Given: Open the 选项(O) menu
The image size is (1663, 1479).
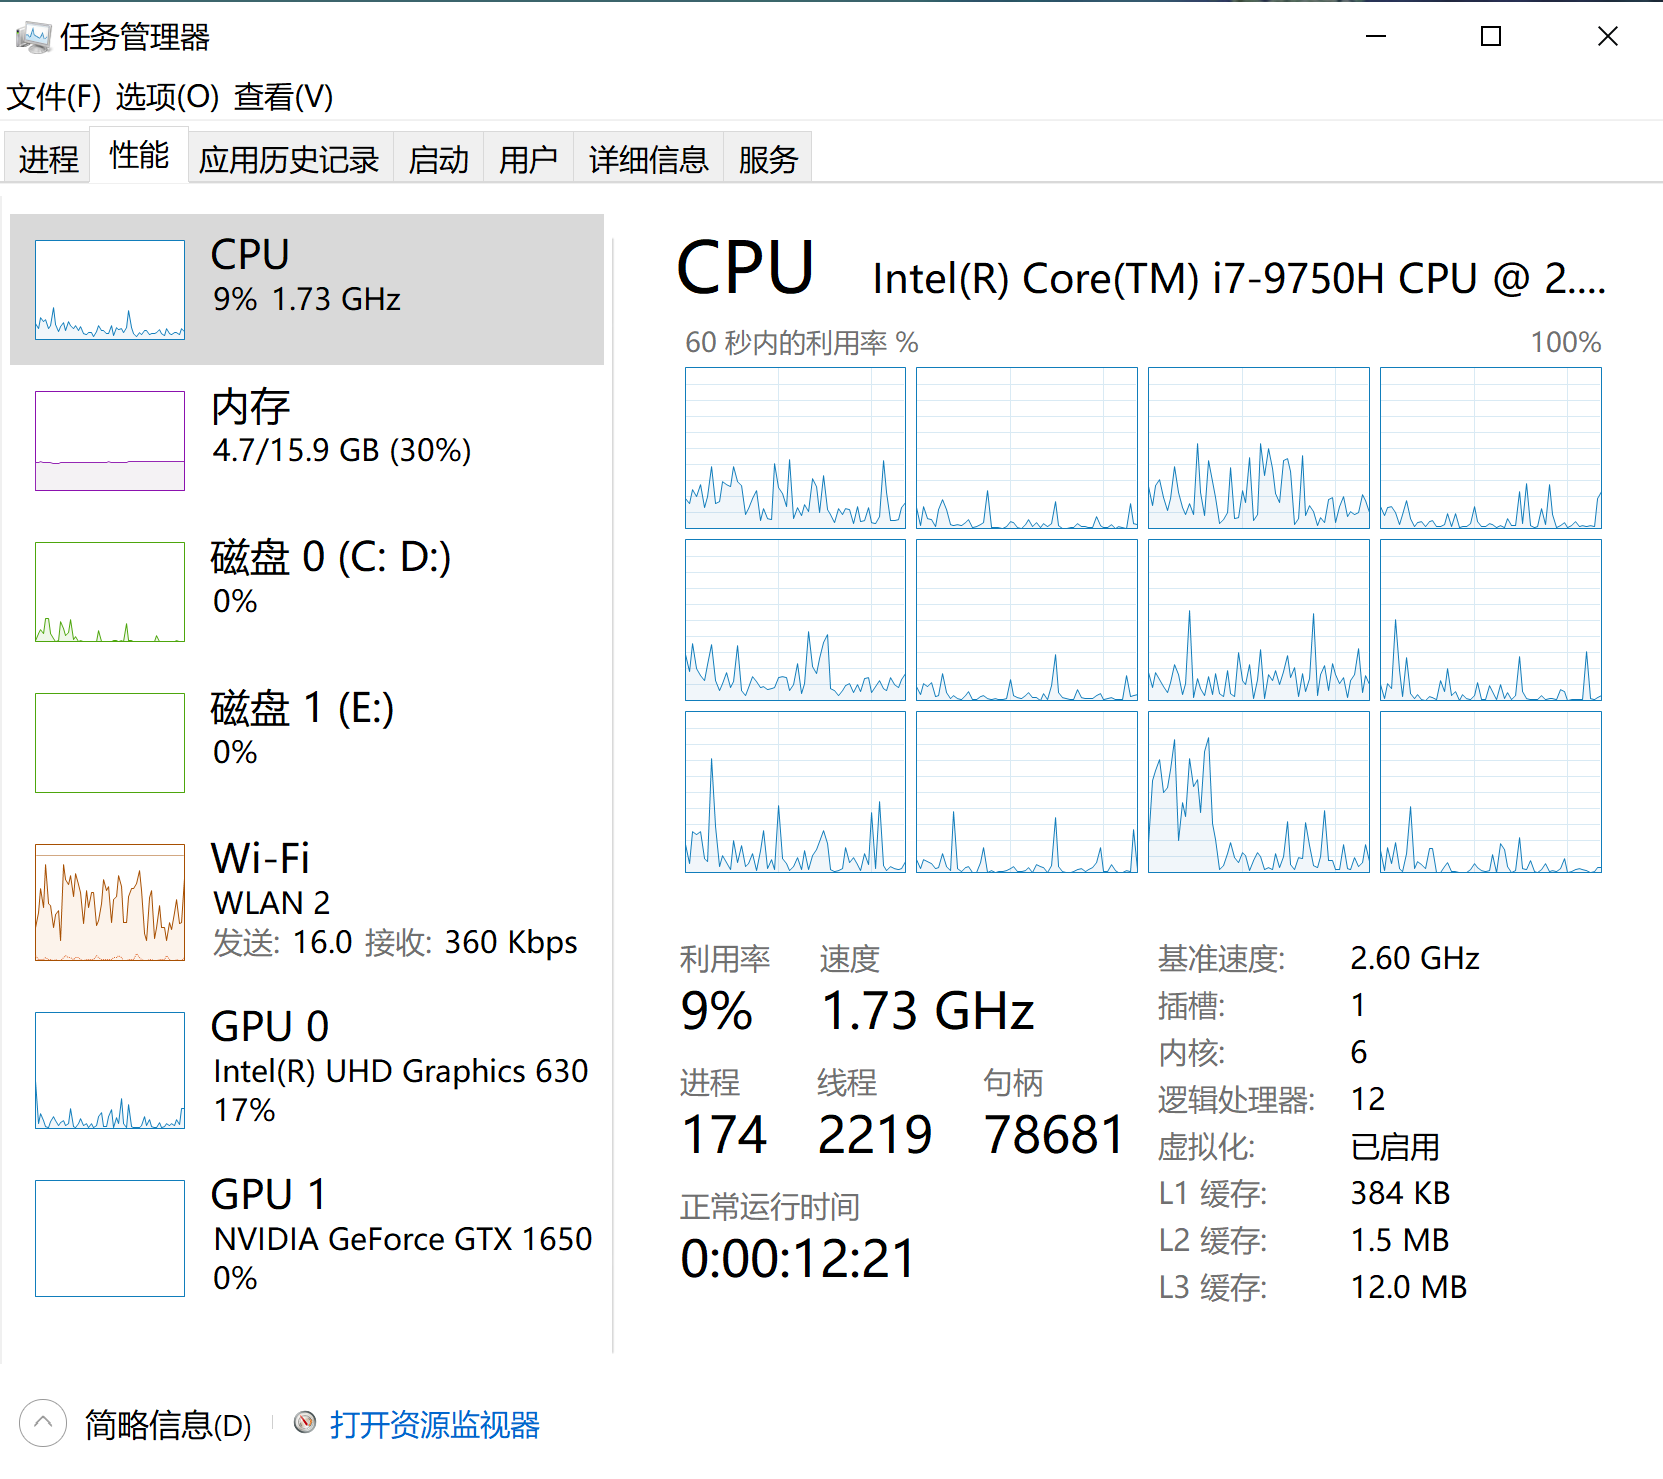Looking at the screenshot, I should pyautogui.click(x=167, y=97).
